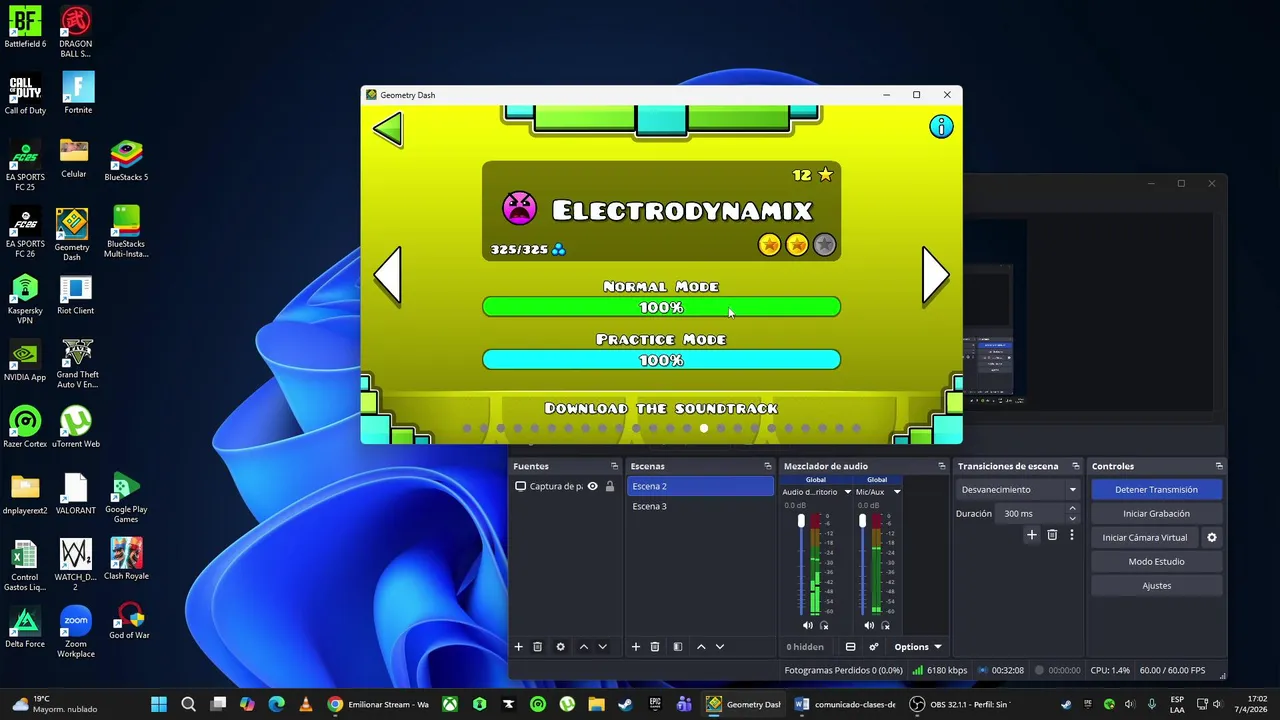The height and width of the screenshot is (720, 1280).
Task: Go to previous level with left arrow
Action: pos(388,275)
